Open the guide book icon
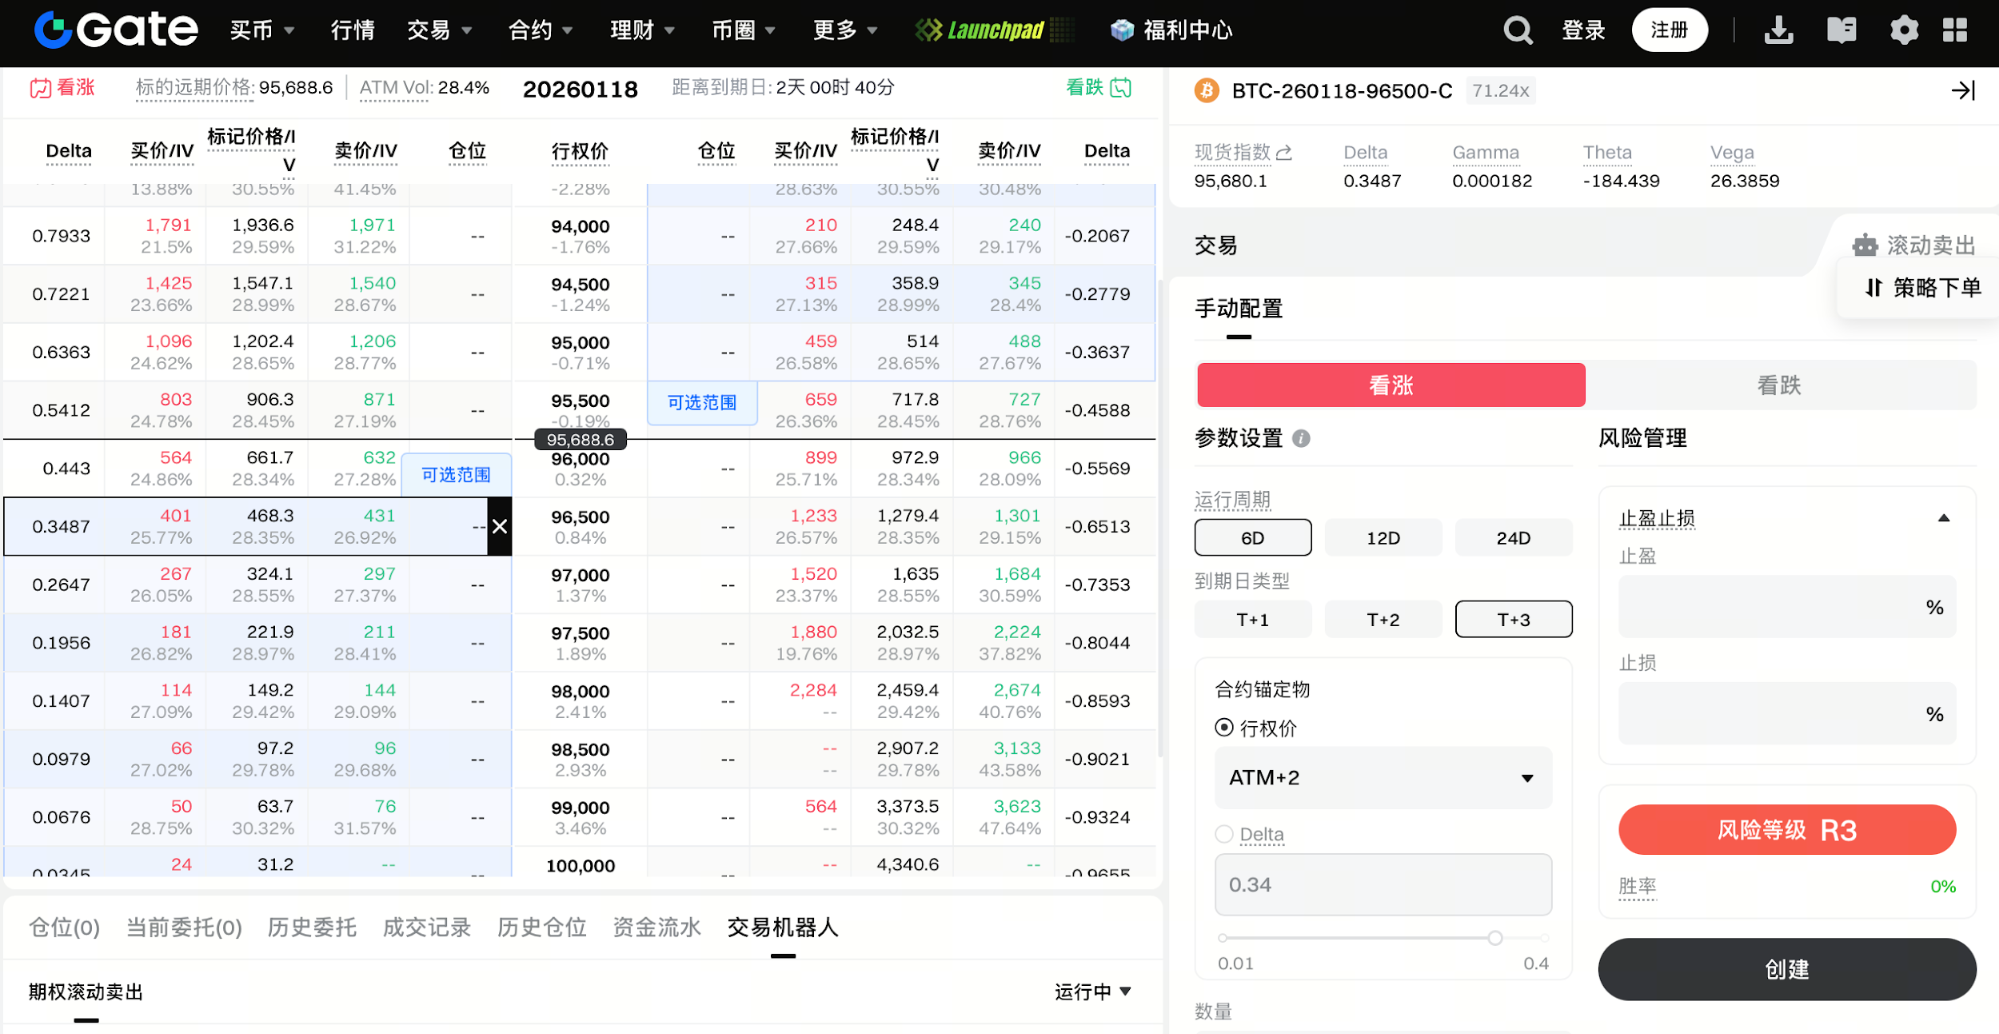Viewport: 1999px width, 1034px height. pos(1841,31)
